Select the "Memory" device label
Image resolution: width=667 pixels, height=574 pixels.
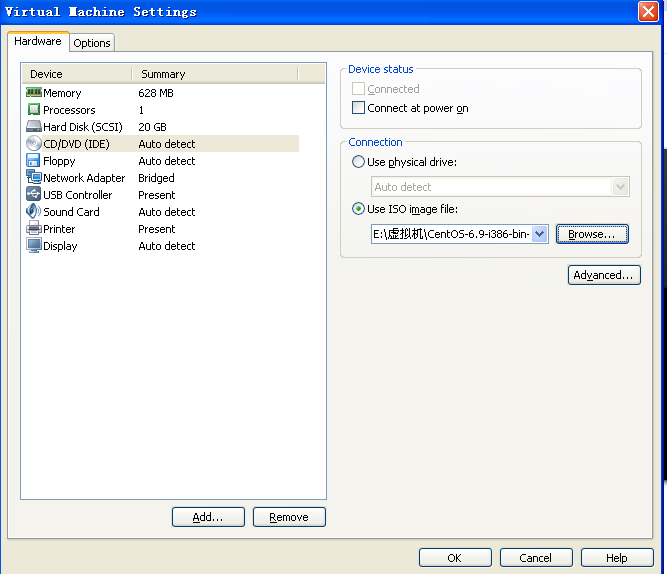62,93
